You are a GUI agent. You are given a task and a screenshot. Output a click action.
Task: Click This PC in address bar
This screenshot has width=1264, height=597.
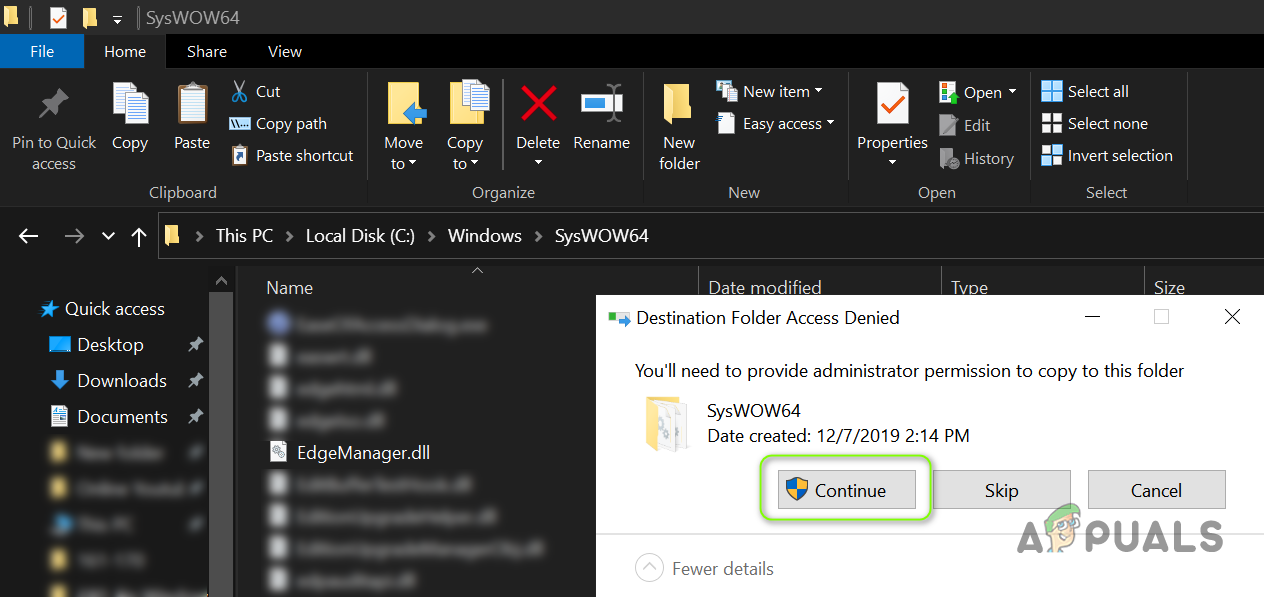[x=244, y=236]
